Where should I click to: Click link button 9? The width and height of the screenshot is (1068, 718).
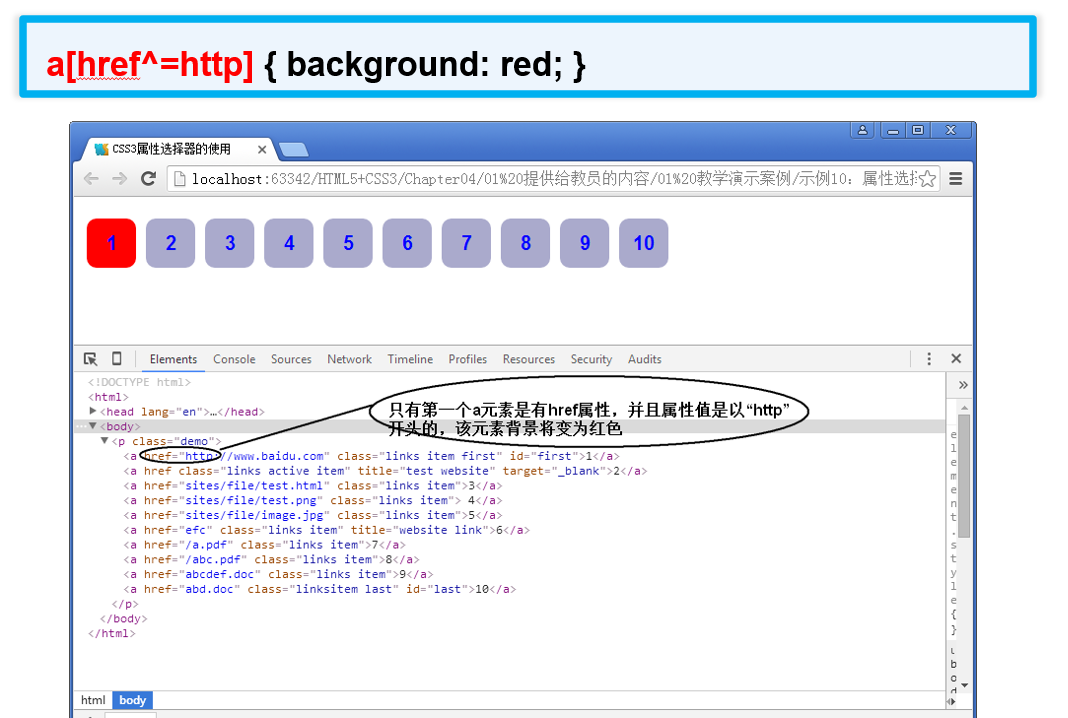pos(584,243)
